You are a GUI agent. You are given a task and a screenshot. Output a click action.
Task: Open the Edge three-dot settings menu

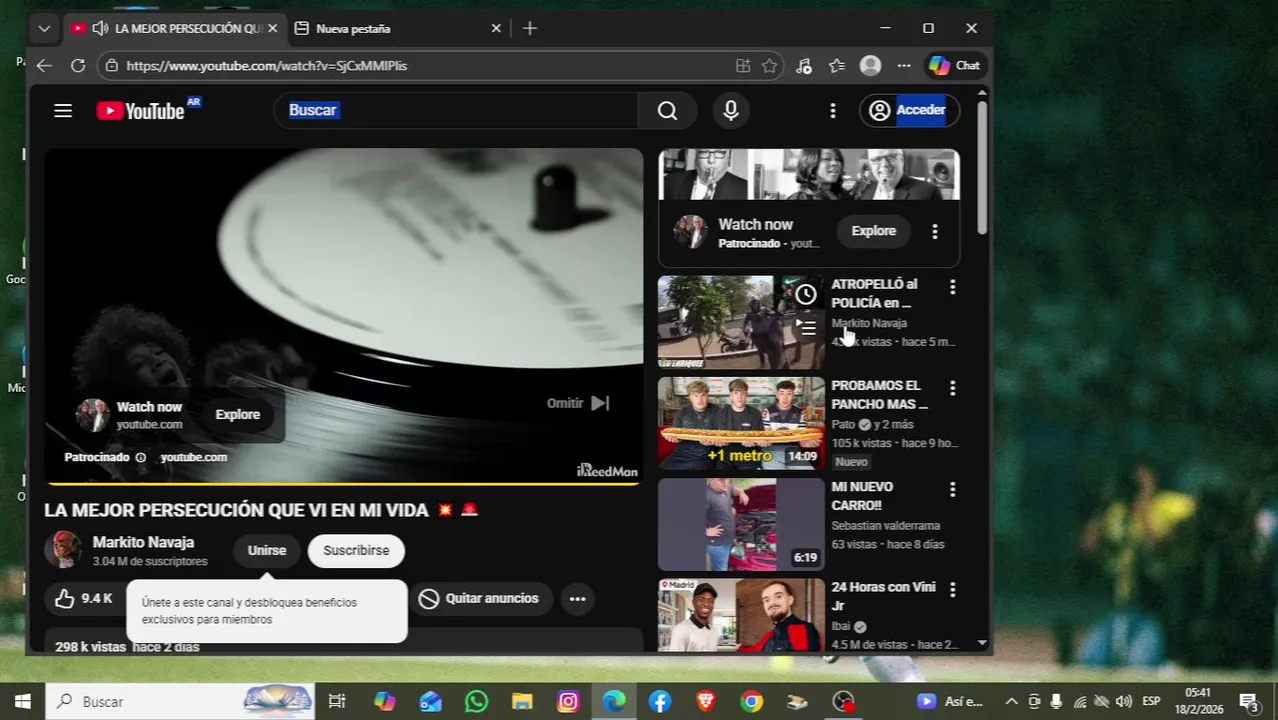[904, 66]
